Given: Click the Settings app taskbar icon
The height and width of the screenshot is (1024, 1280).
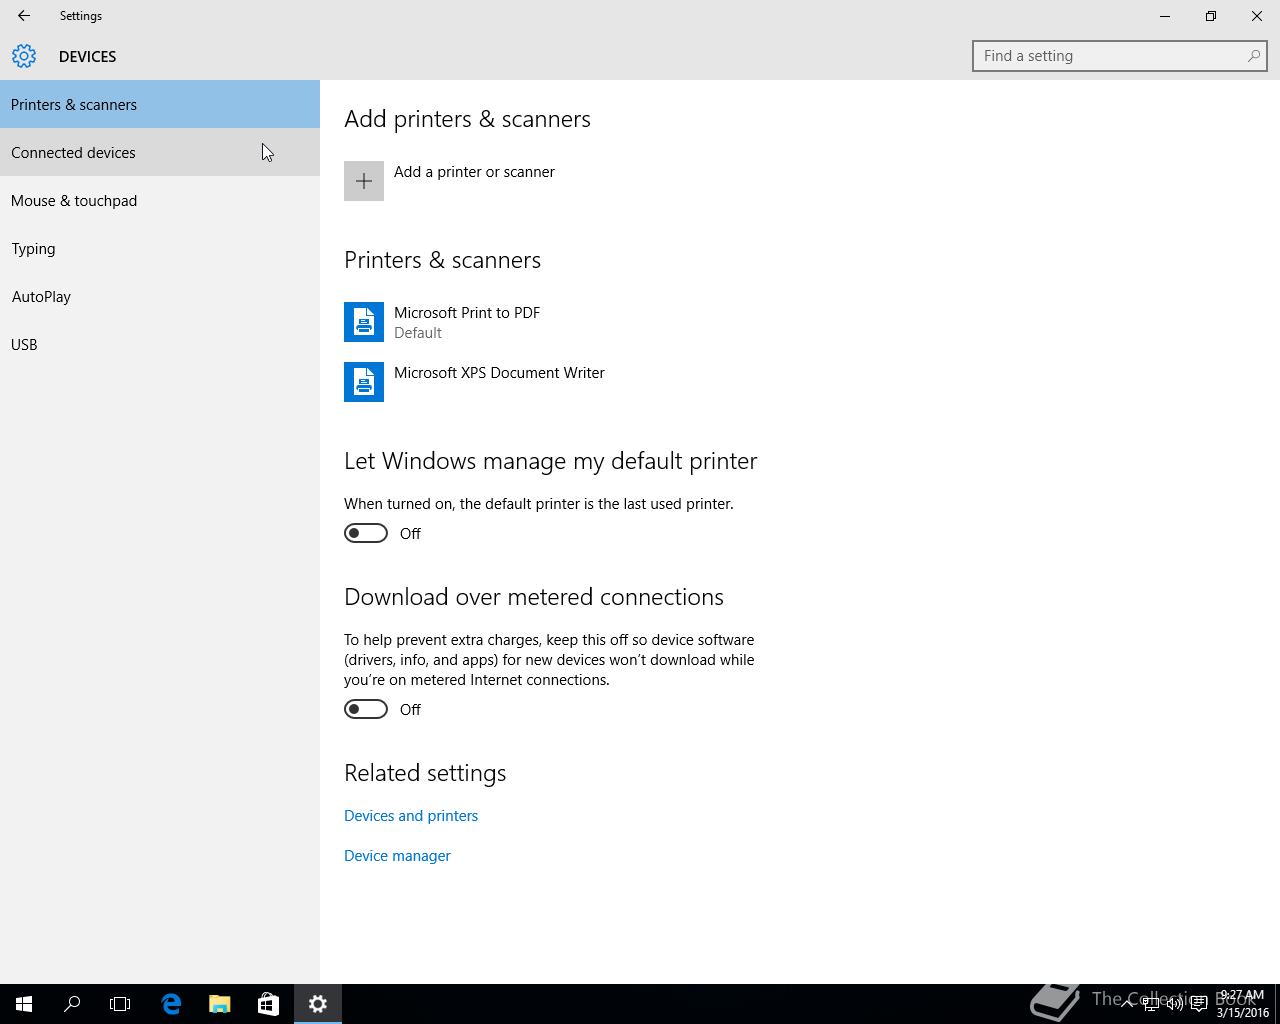Looking at the screenshot, I should pyautogui.click(x=318, y=1004).
